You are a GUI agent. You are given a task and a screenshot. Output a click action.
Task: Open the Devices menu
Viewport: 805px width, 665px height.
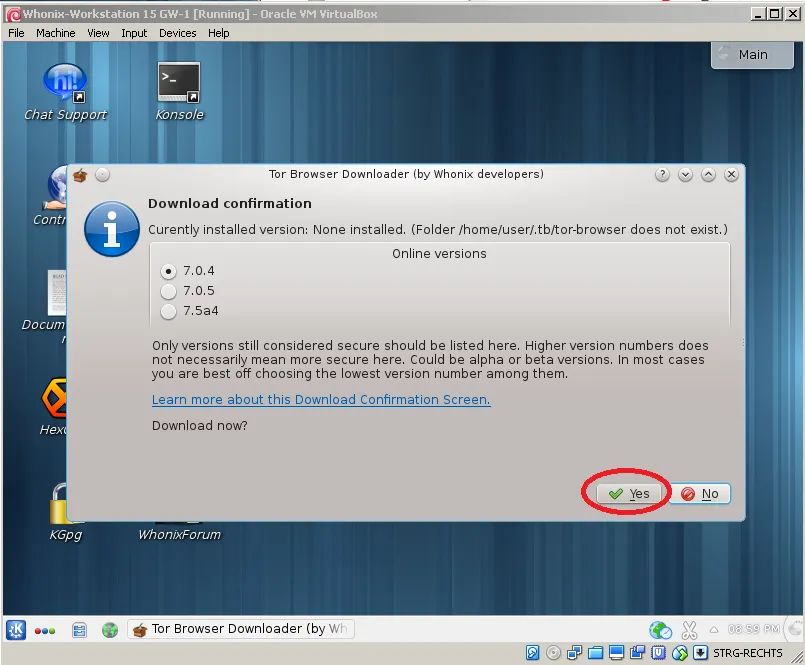point(178,33)
